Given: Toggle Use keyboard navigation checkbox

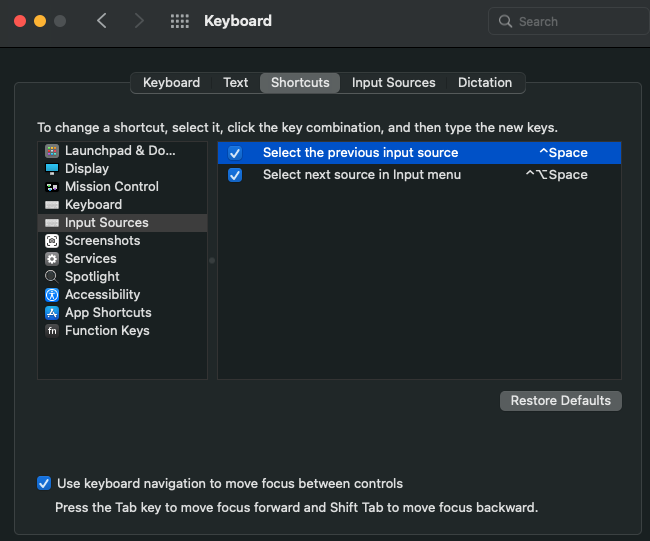Looking at the screenshot, I should click(44, 484).
